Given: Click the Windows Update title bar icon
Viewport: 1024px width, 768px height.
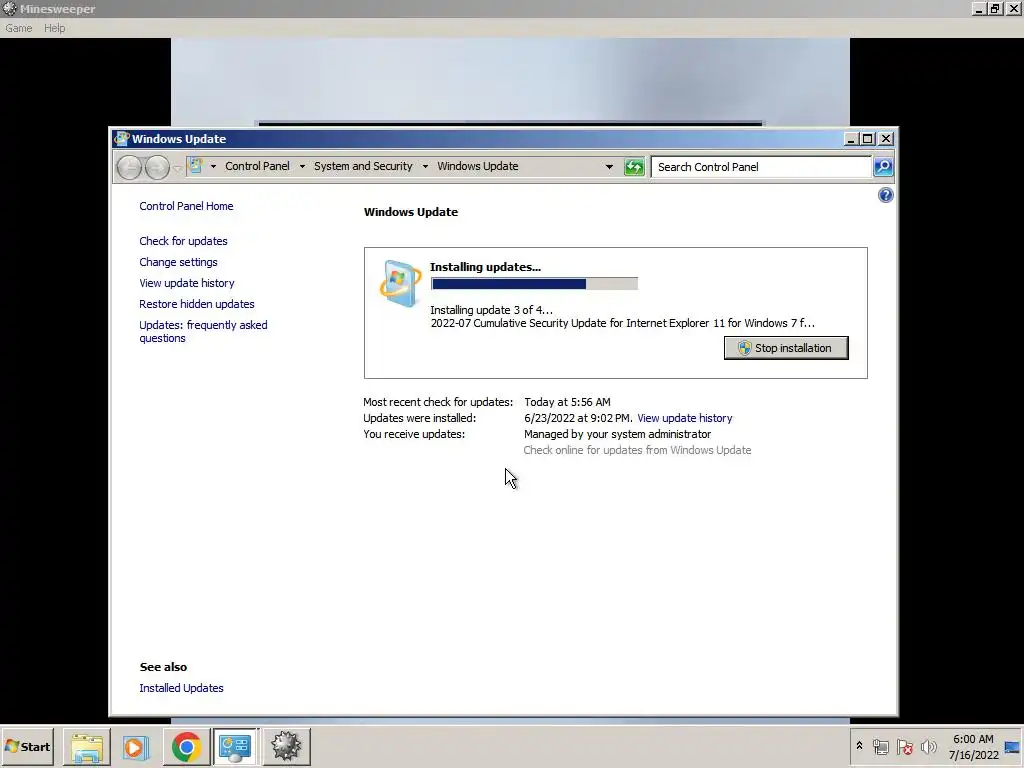Looking at the screenshot, I should pyautogui.click(x=121, y=138).
